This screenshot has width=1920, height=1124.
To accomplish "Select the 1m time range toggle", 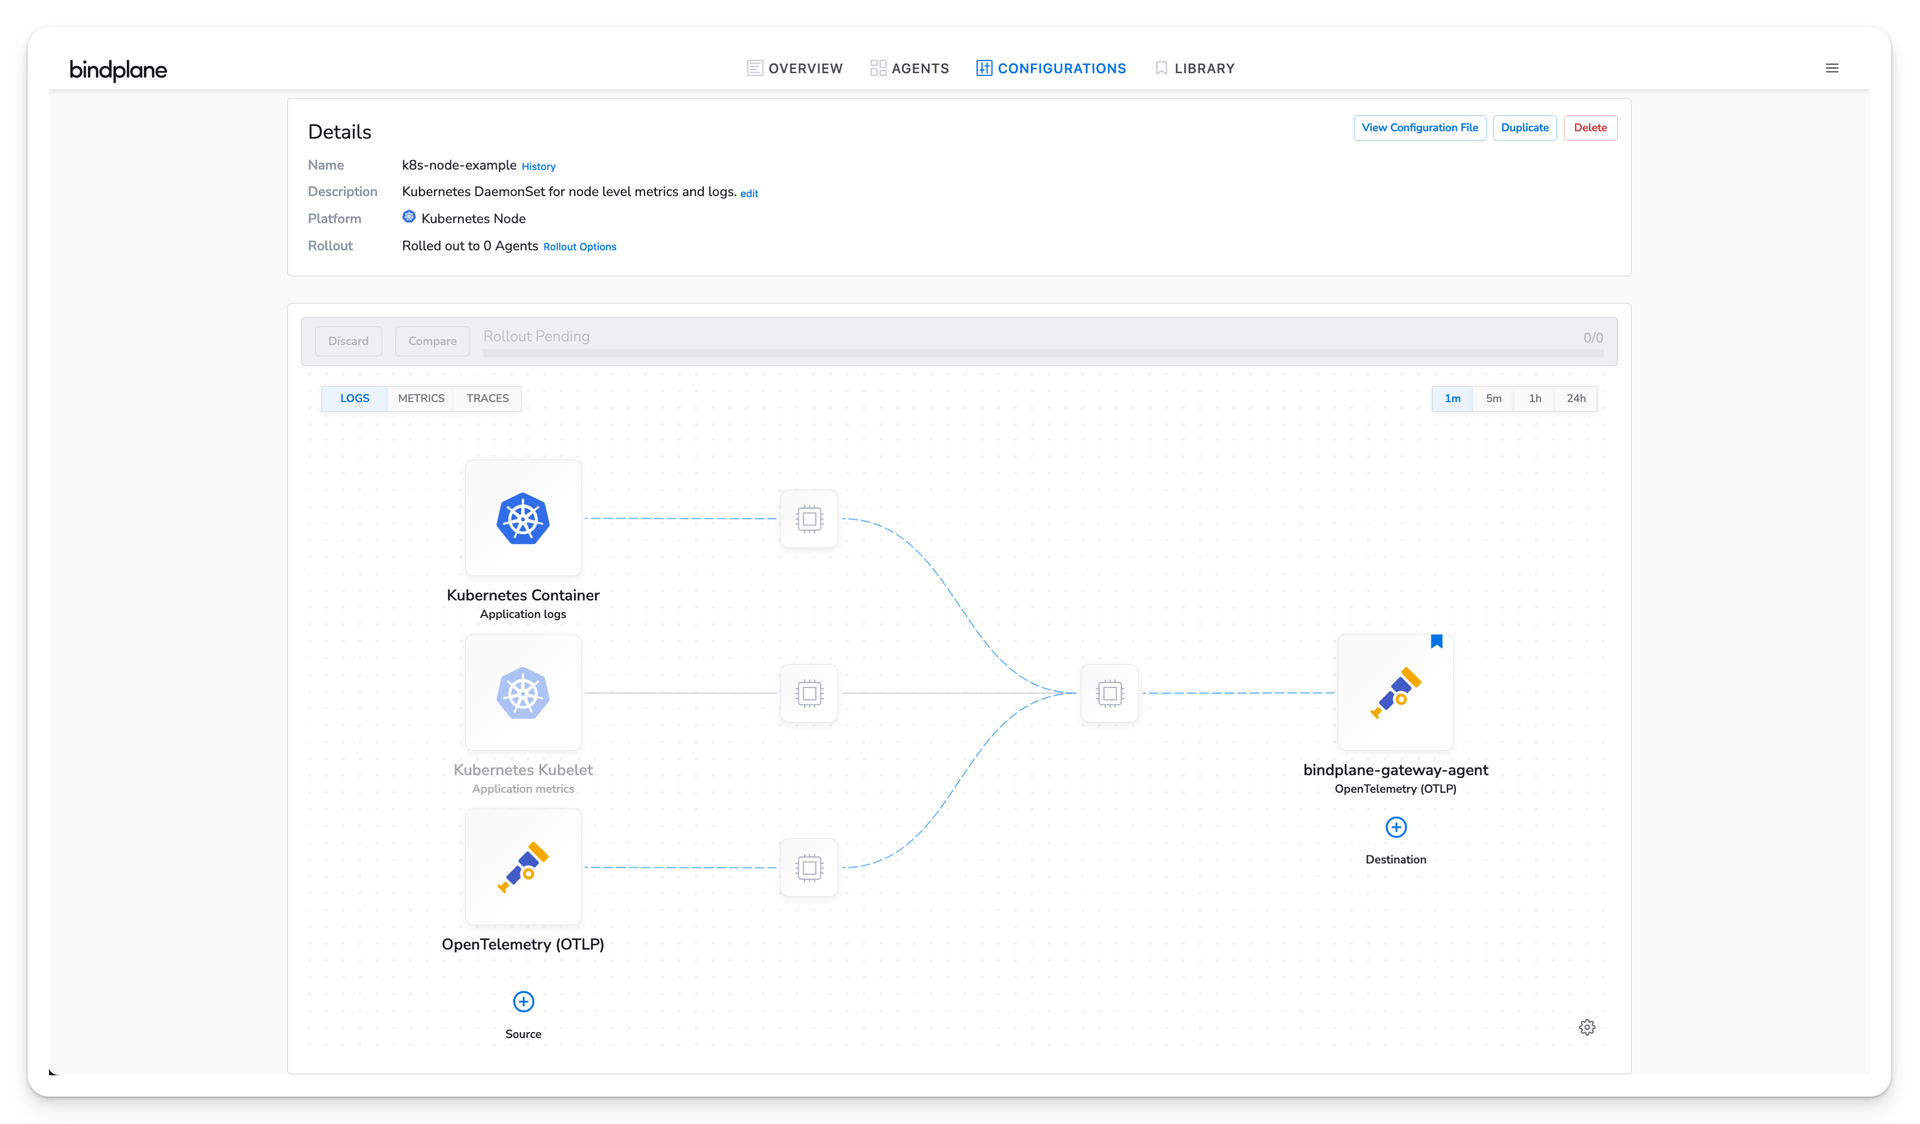I will click(1454, 397).
